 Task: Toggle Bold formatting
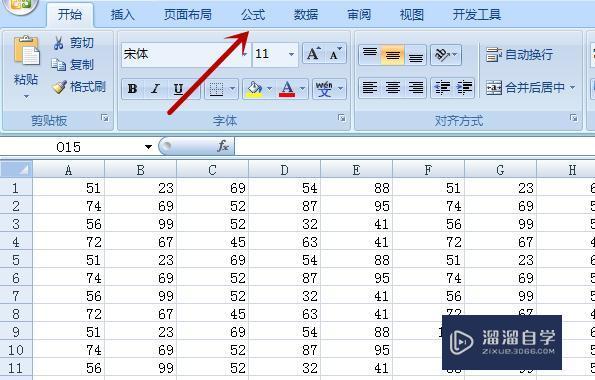click(x=132, y=89)
